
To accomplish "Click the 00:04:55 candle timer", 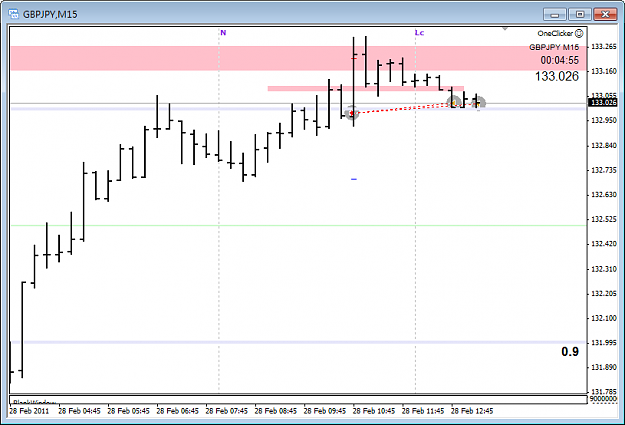I will pyautogui.click(x=560, y=60).
